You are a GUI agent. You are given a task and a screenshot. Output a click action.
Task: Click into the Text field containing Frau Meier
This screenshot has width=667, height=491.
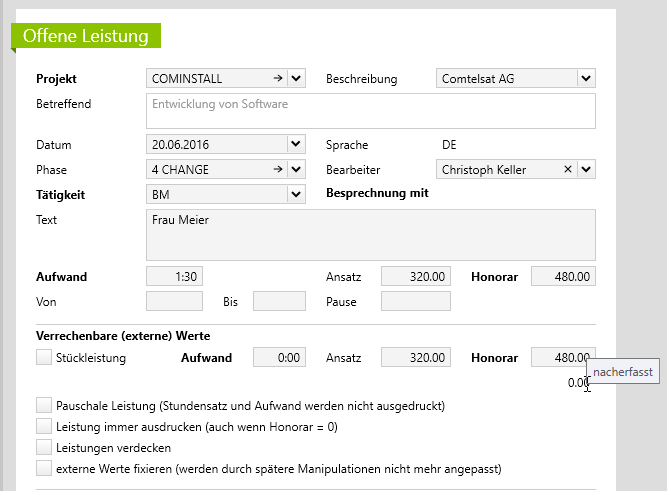[370, 235]
